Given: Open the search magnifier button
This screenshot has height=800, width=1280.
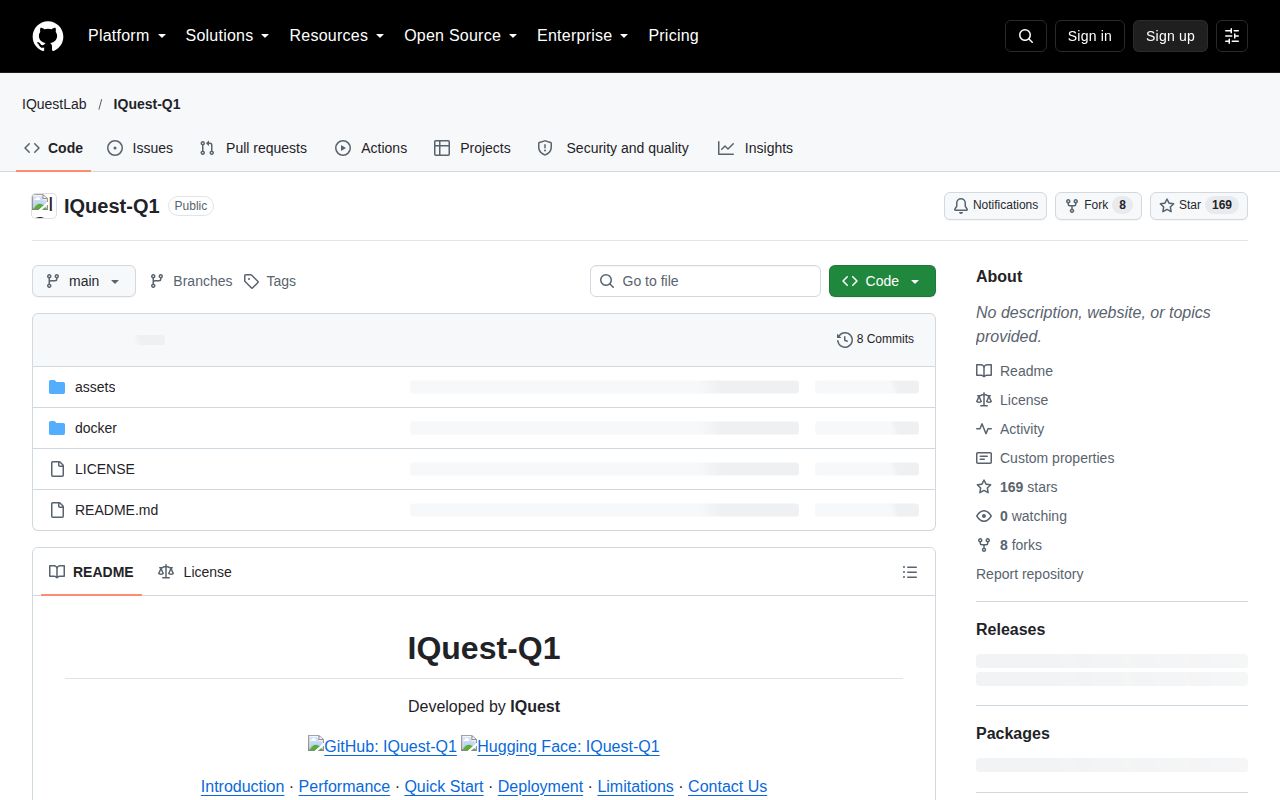Looking at the screenshot, I should pos(1026,36).
